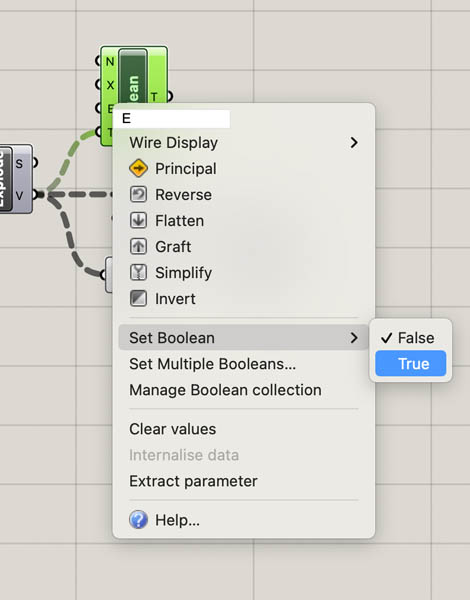Expand the Set Boolean submenu chevron
Viewport: 470px width, 600px height.
coord(354,338)
